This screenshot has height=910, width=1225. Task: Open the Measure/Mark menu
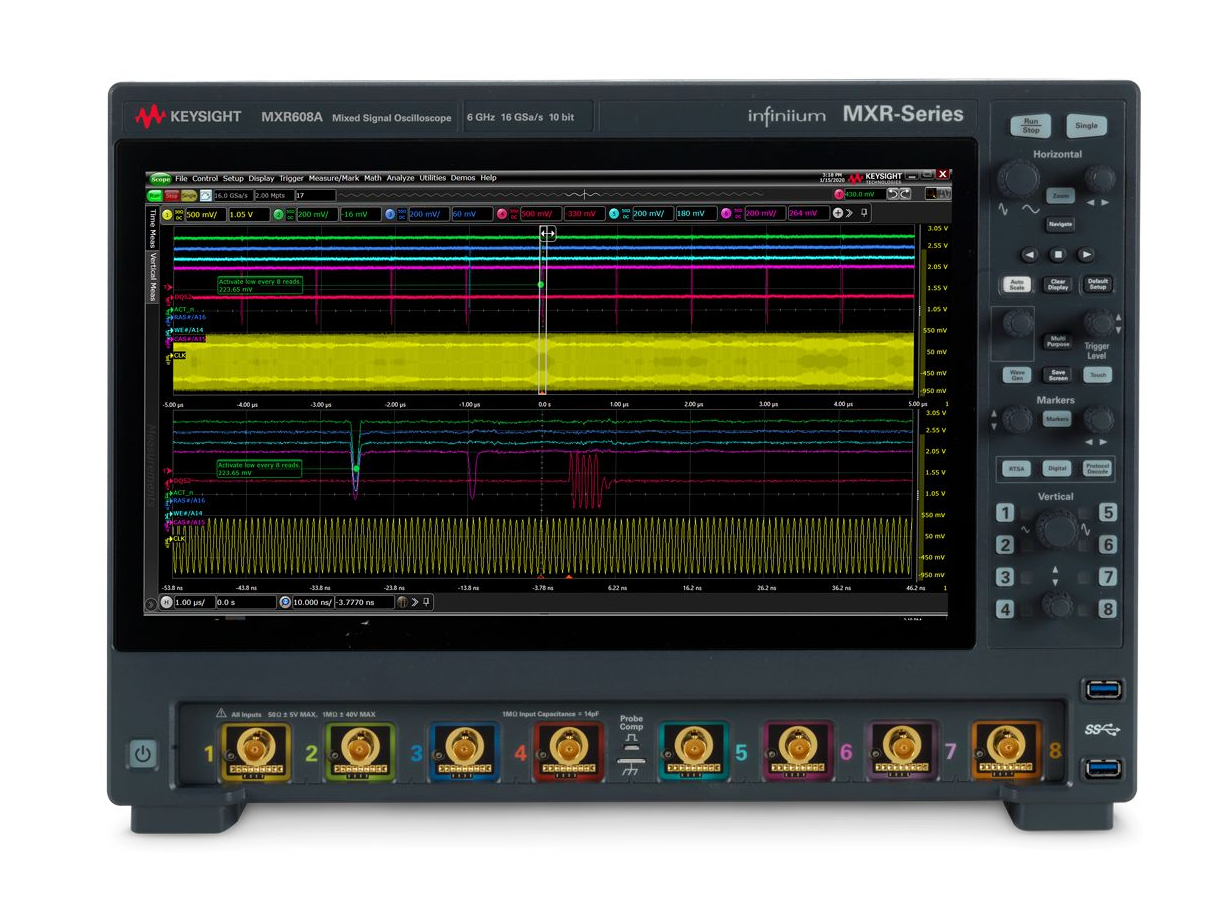coord(334,178)
